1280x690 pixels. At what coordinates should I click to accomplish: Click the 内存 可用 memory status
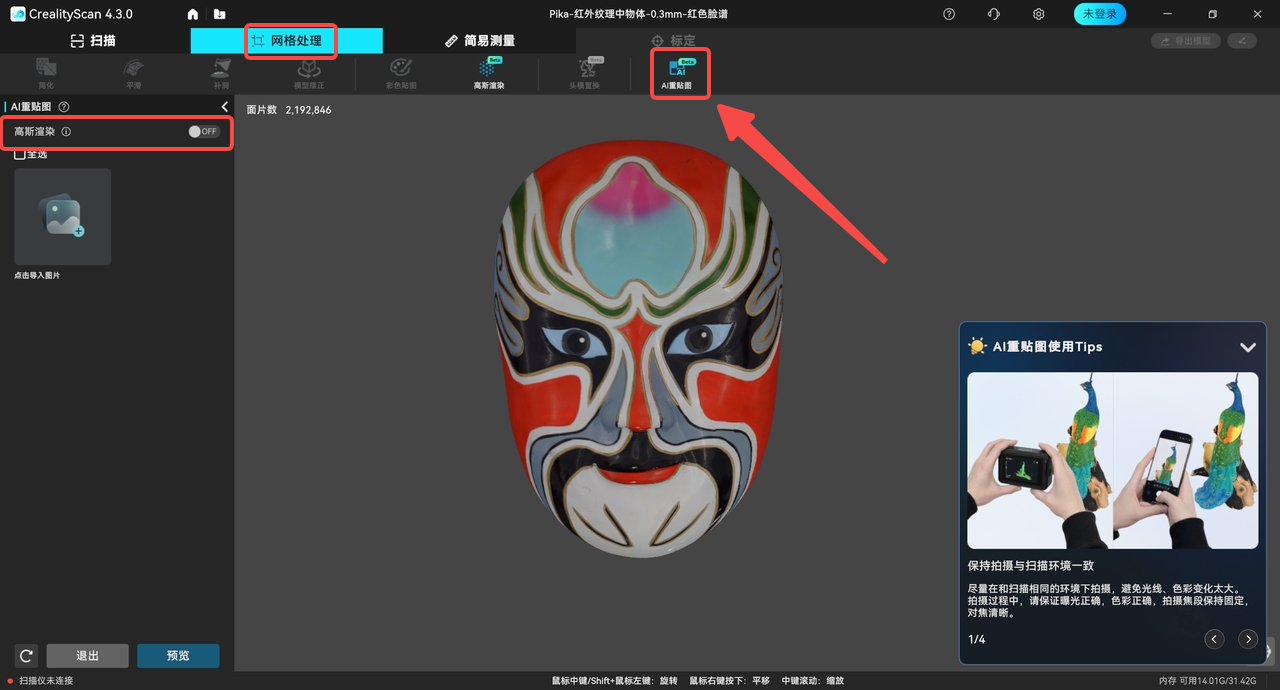[1208, 681]
